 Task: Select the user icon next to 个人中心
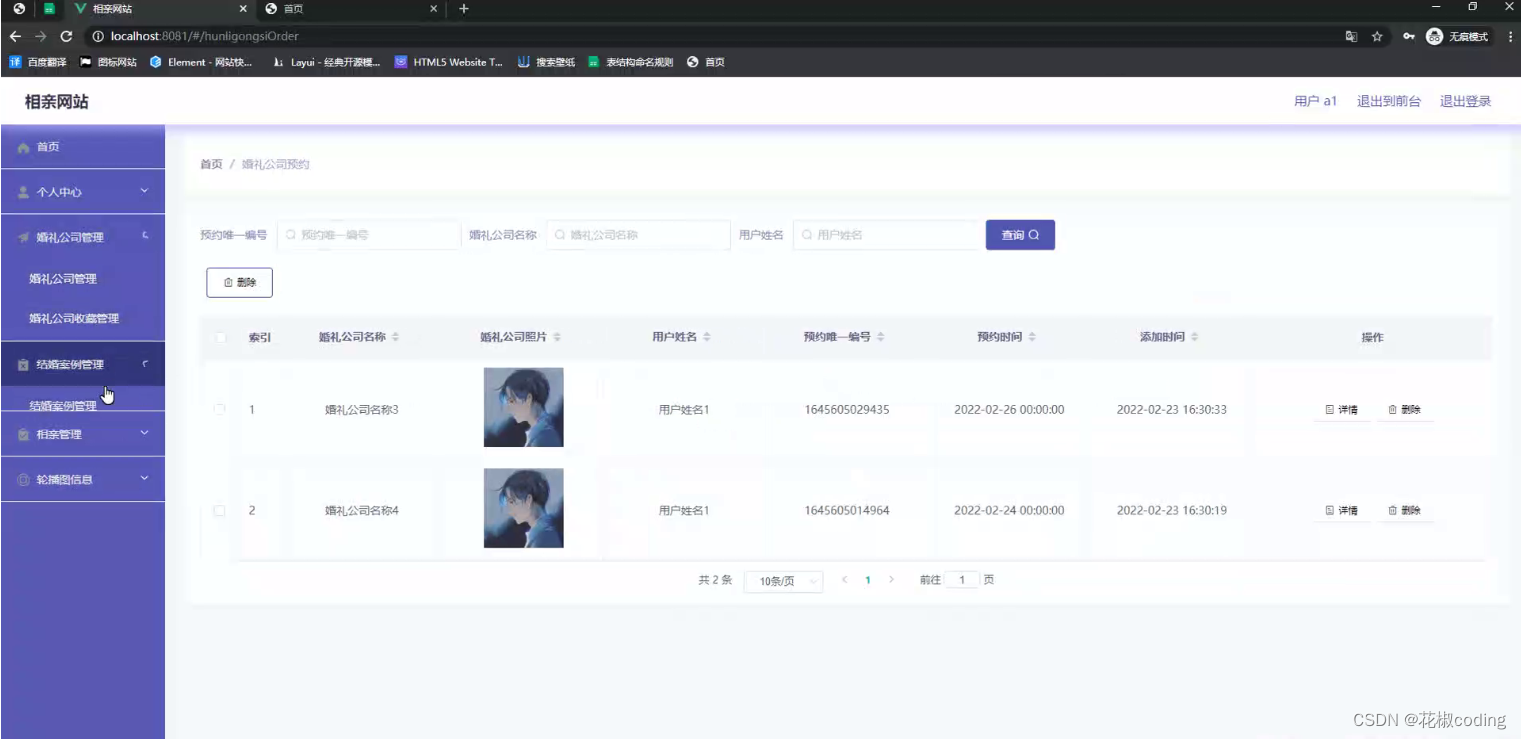[22, 191]
